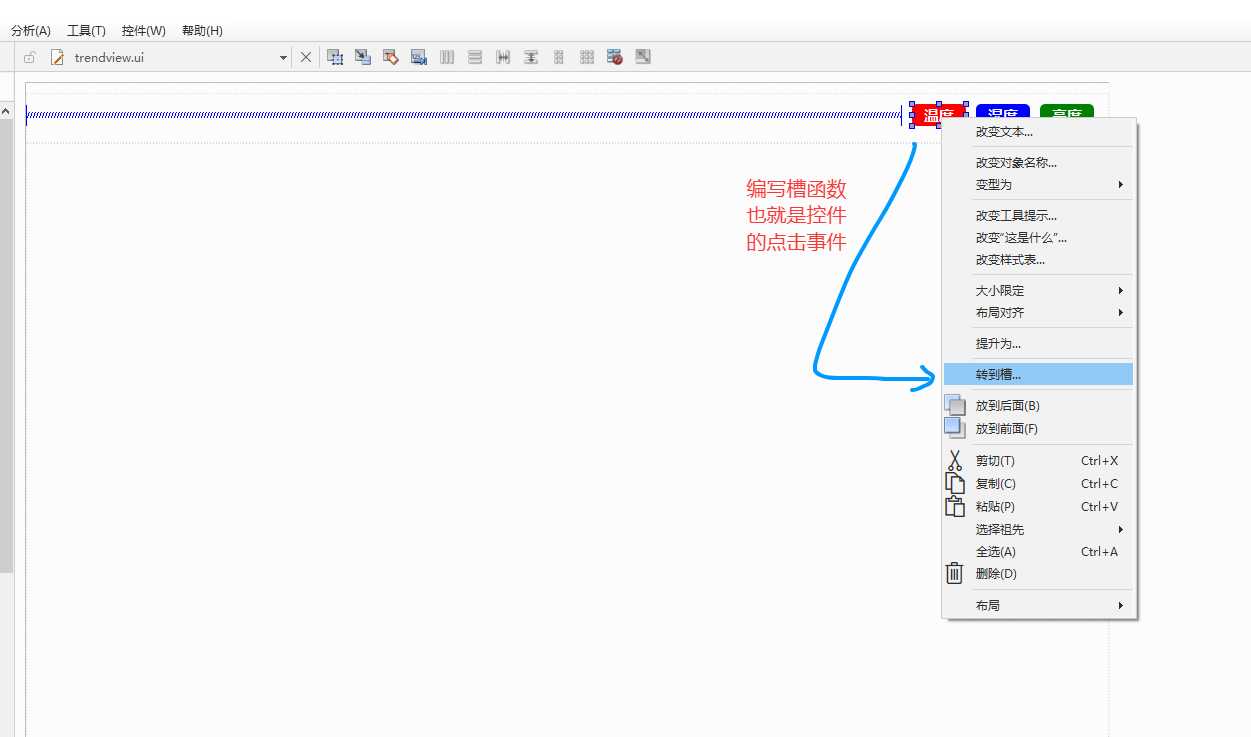Expand the 变型为 submenu
The width and height of the screenshot is (1251, 737).
[x=1039, y=184]
